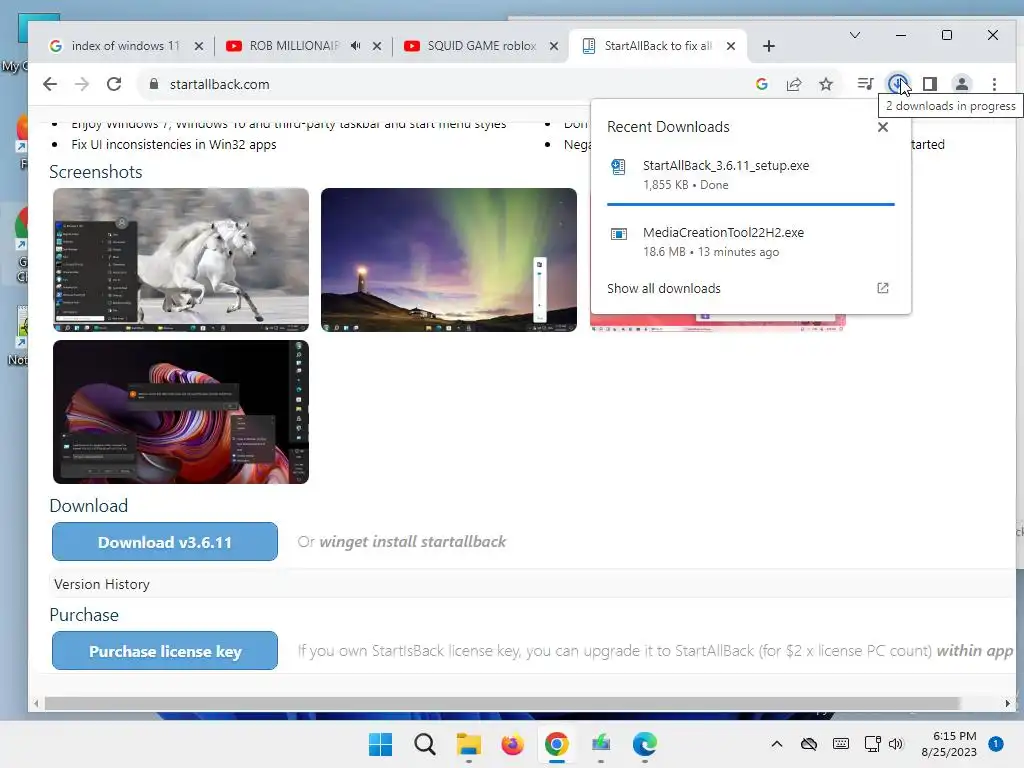Click the scroll-left arrow of page scrollbar

[36, 703]
